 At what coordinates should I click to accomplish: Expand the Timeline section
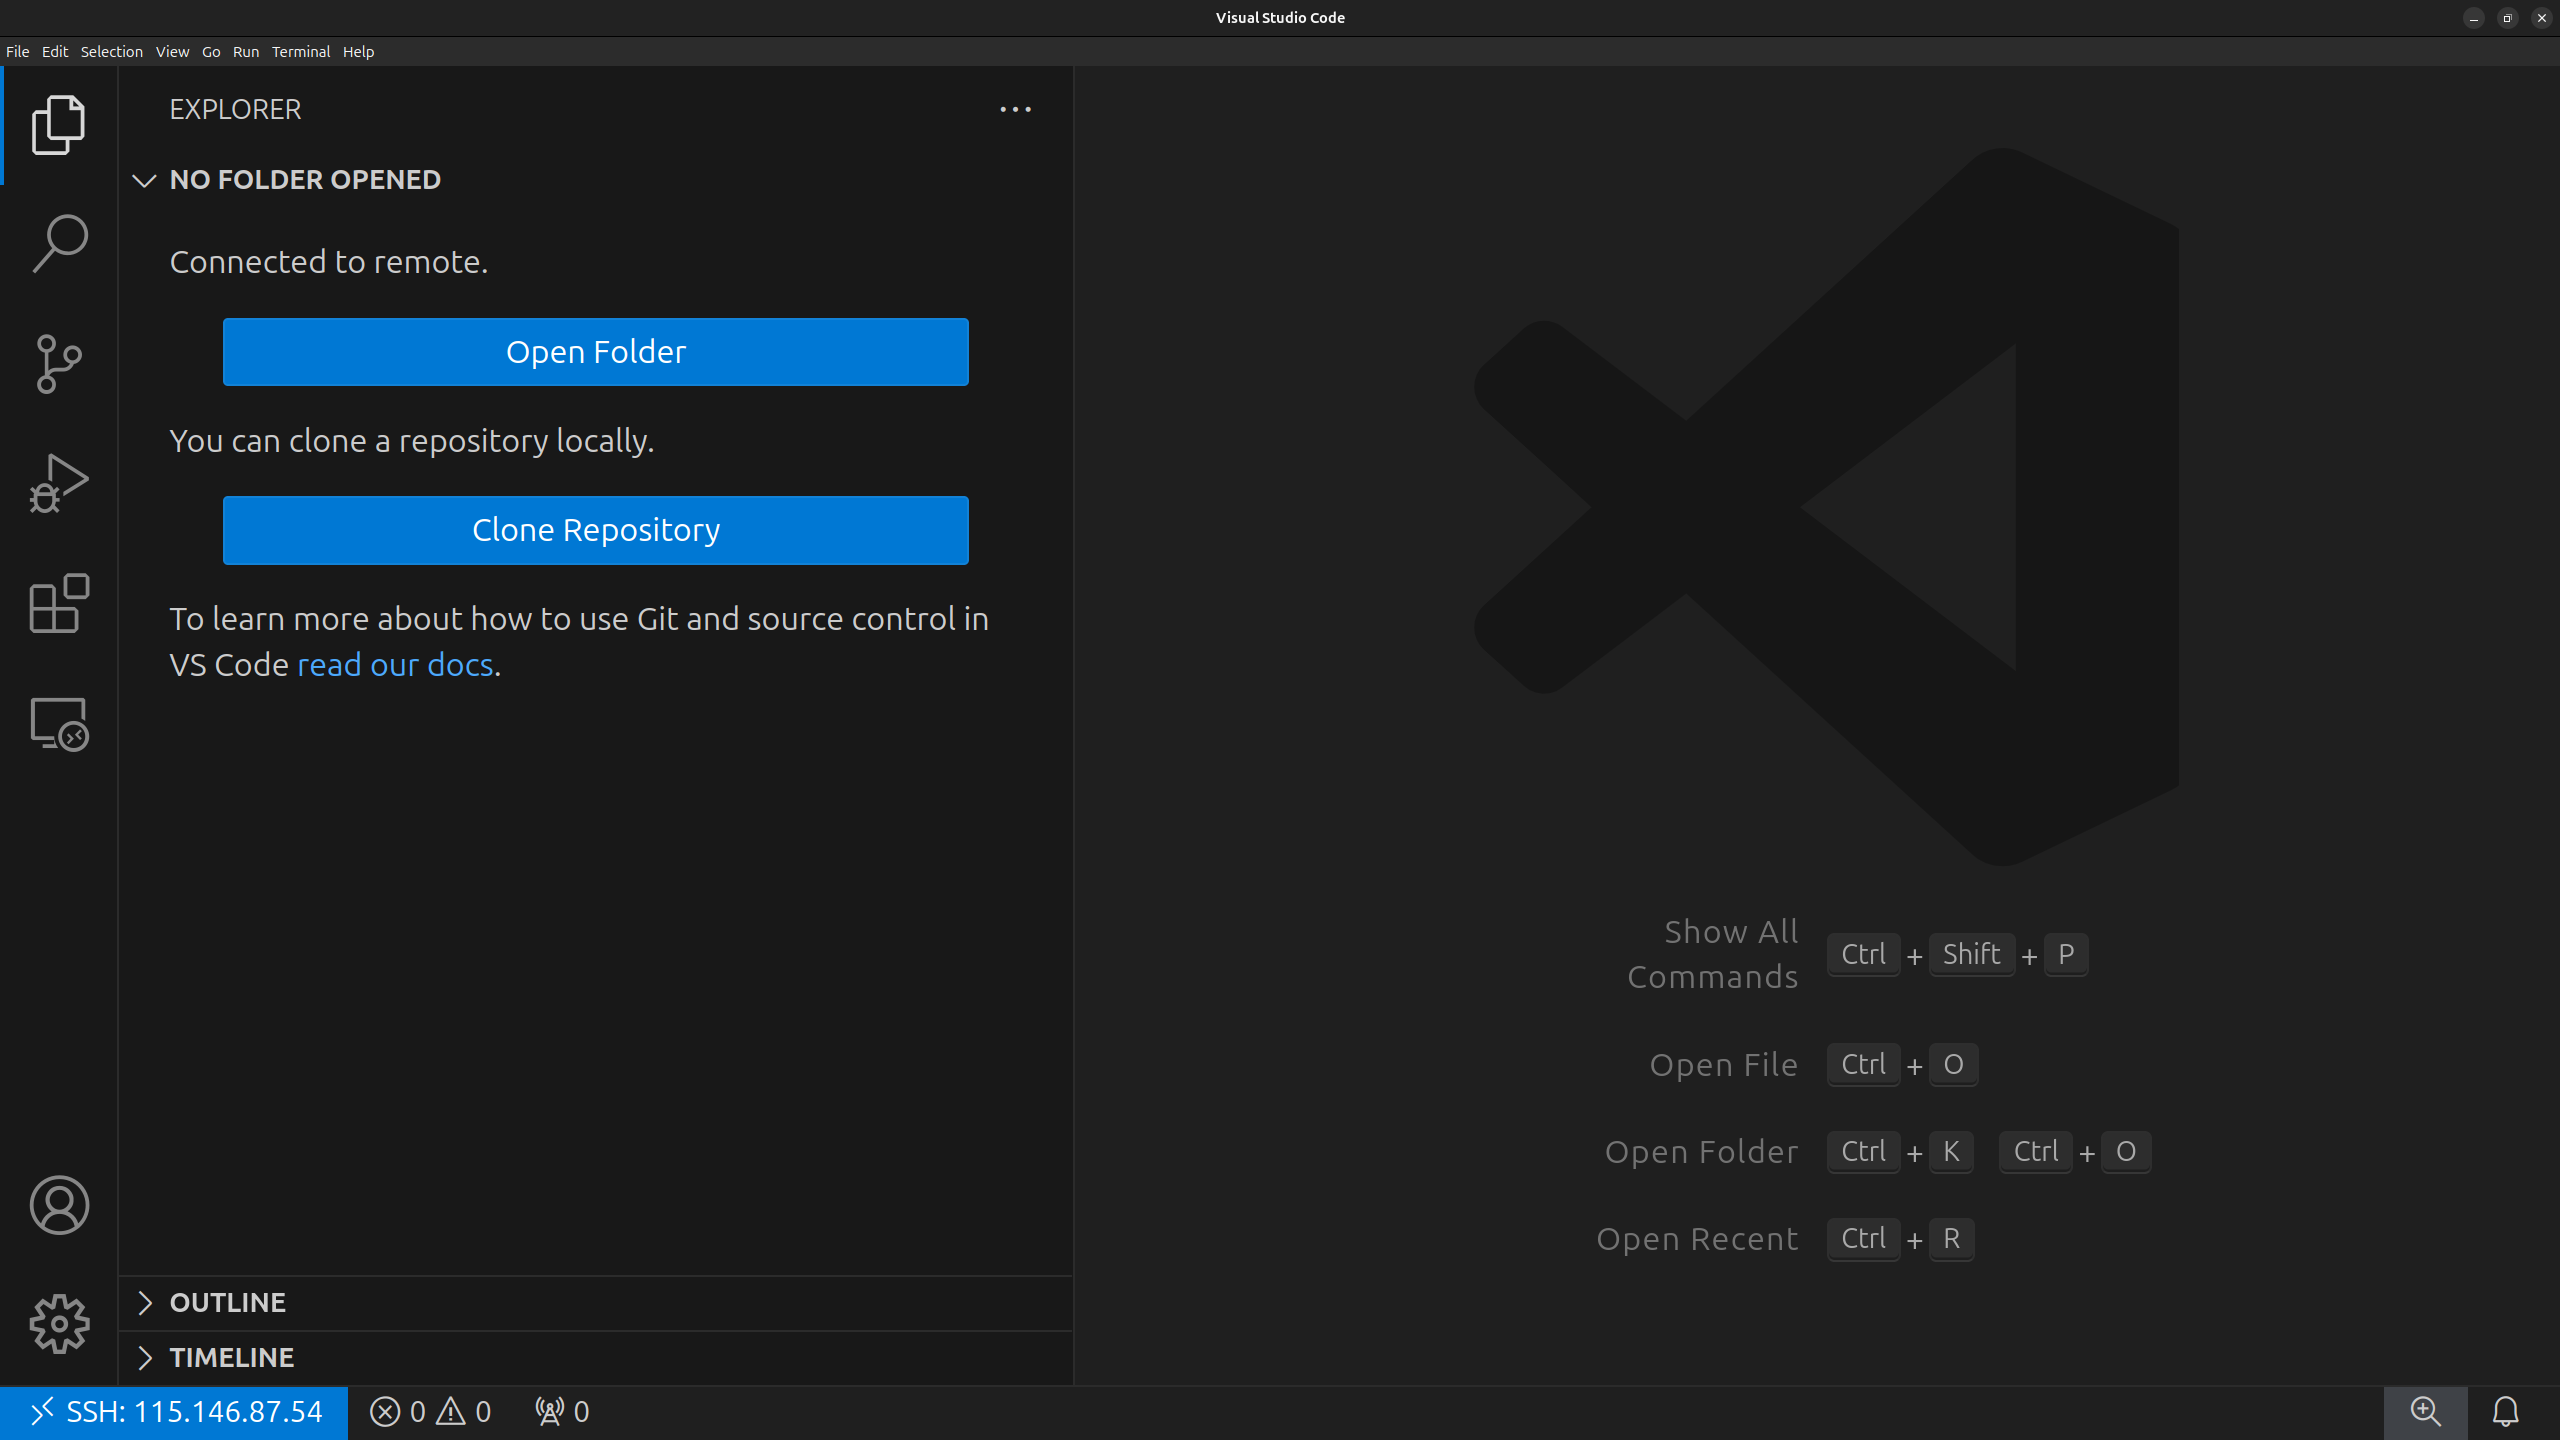pos(232,1358)
